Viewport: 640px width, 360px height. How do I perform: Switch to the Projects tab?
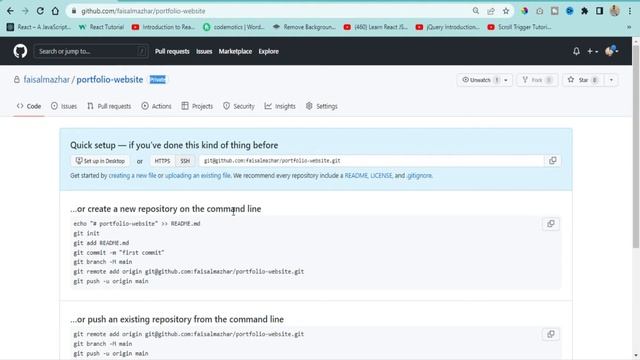click(x=197, y=106)
